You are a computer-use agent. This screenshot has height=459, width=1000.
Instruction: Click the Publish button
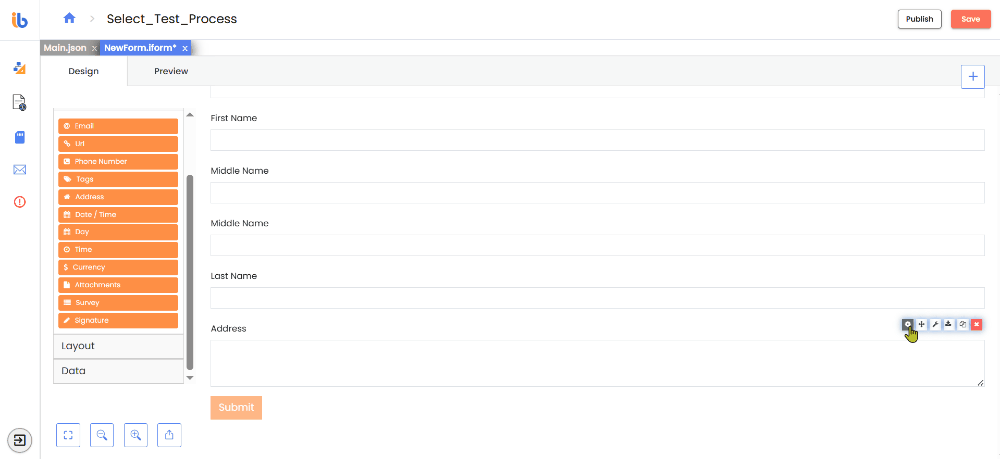pos(920,19)
